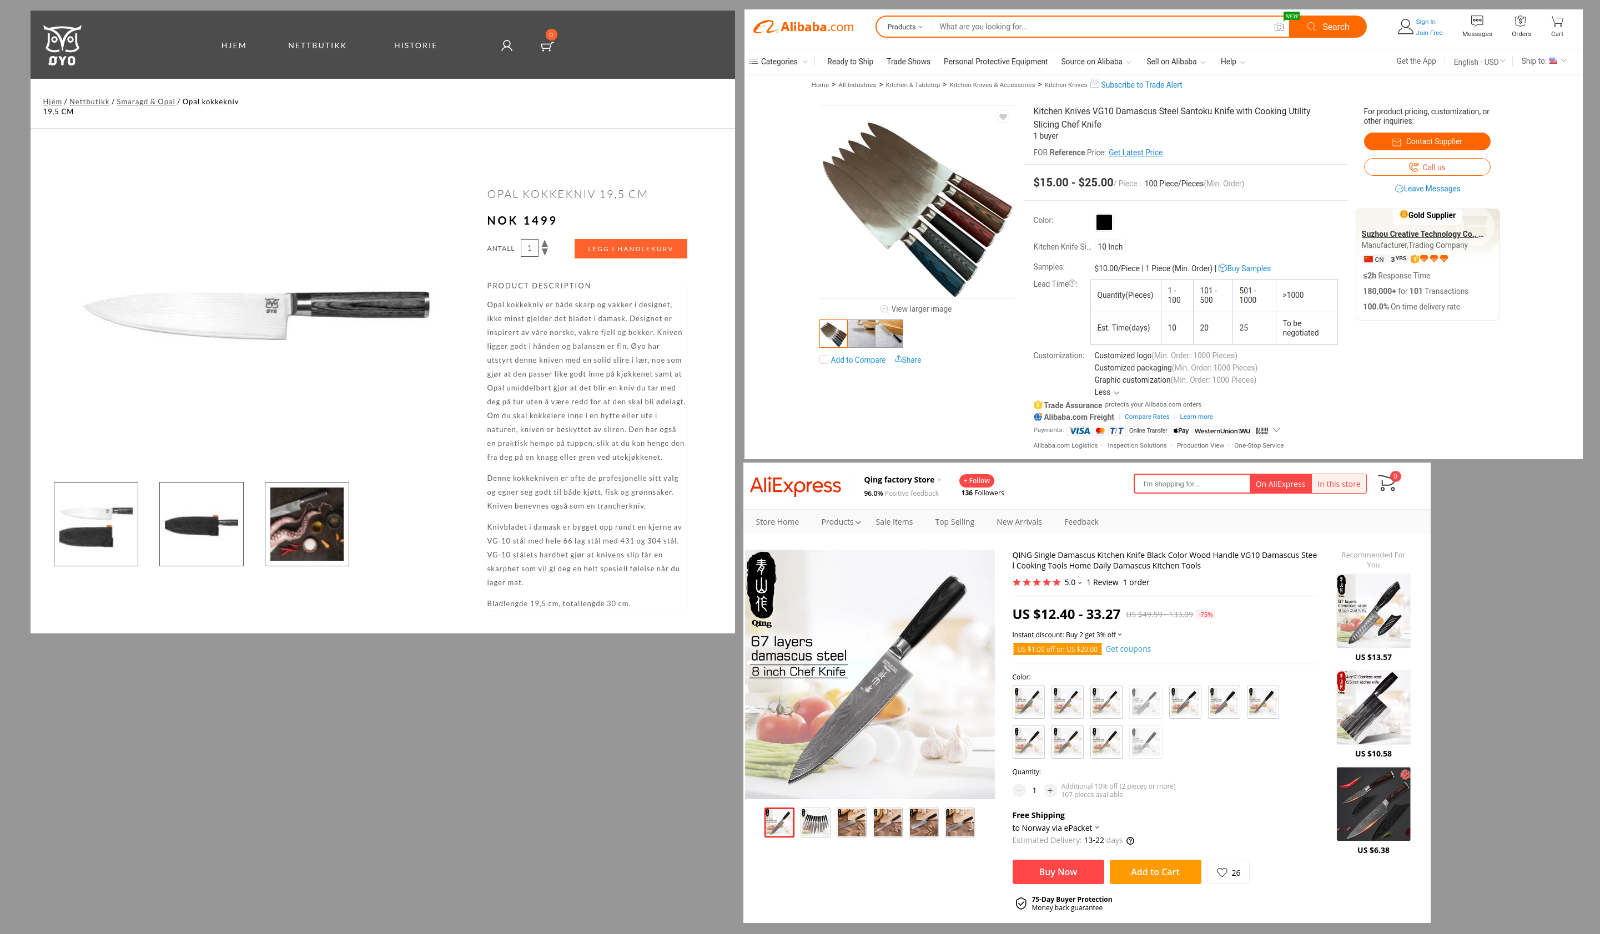Switch to the Top Selling store tab

954,522
